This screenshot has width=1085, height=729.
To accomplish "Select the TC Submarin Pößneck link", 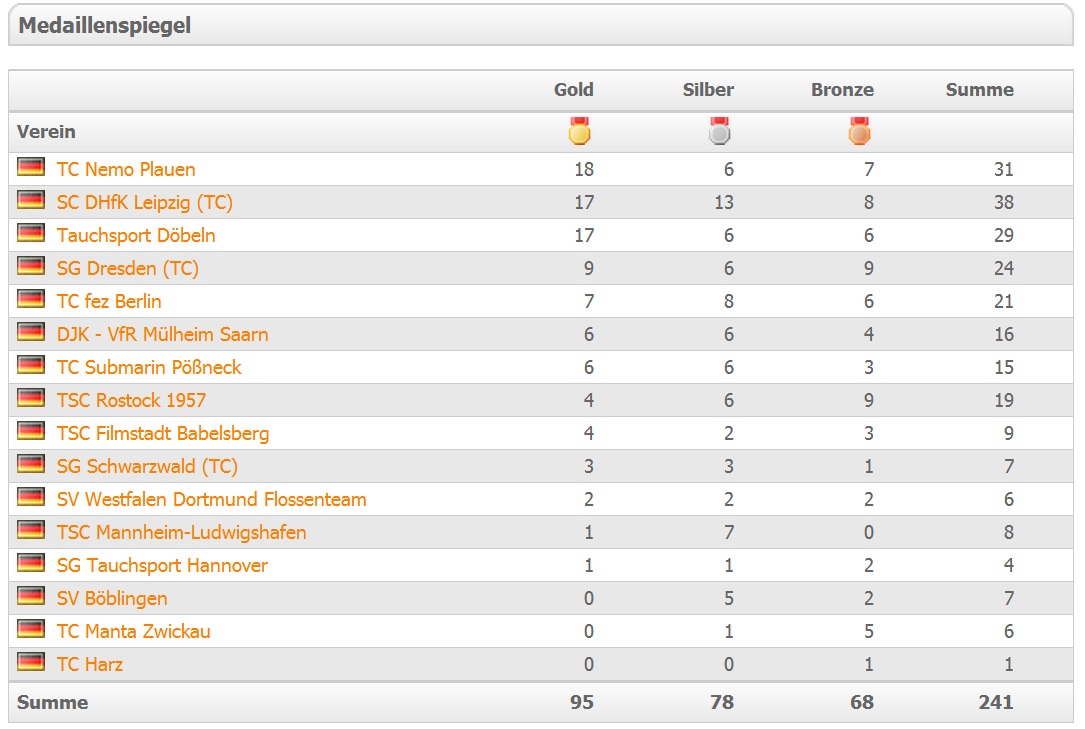I will pos(149,367).
